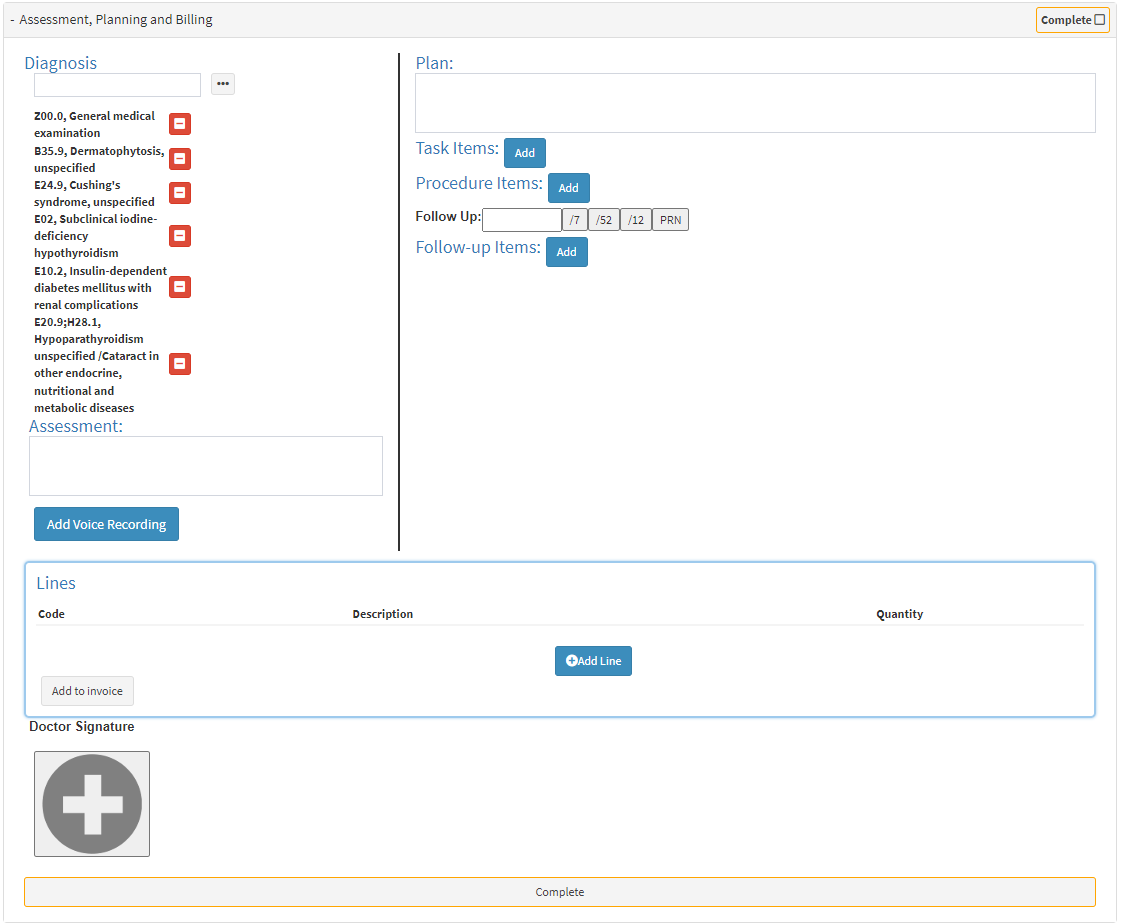This screenshot has height=924, width=1122.
Task: Remove the Z00.0 General medical examination diagnosis
Action: click(x=180, y=124)
